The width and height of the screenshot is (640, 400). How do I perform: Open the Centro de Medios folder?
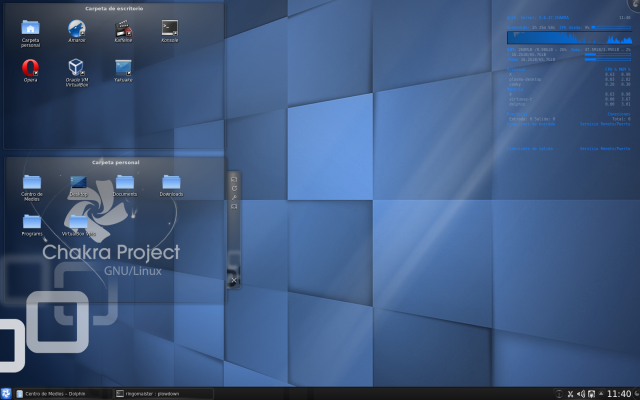32,182
